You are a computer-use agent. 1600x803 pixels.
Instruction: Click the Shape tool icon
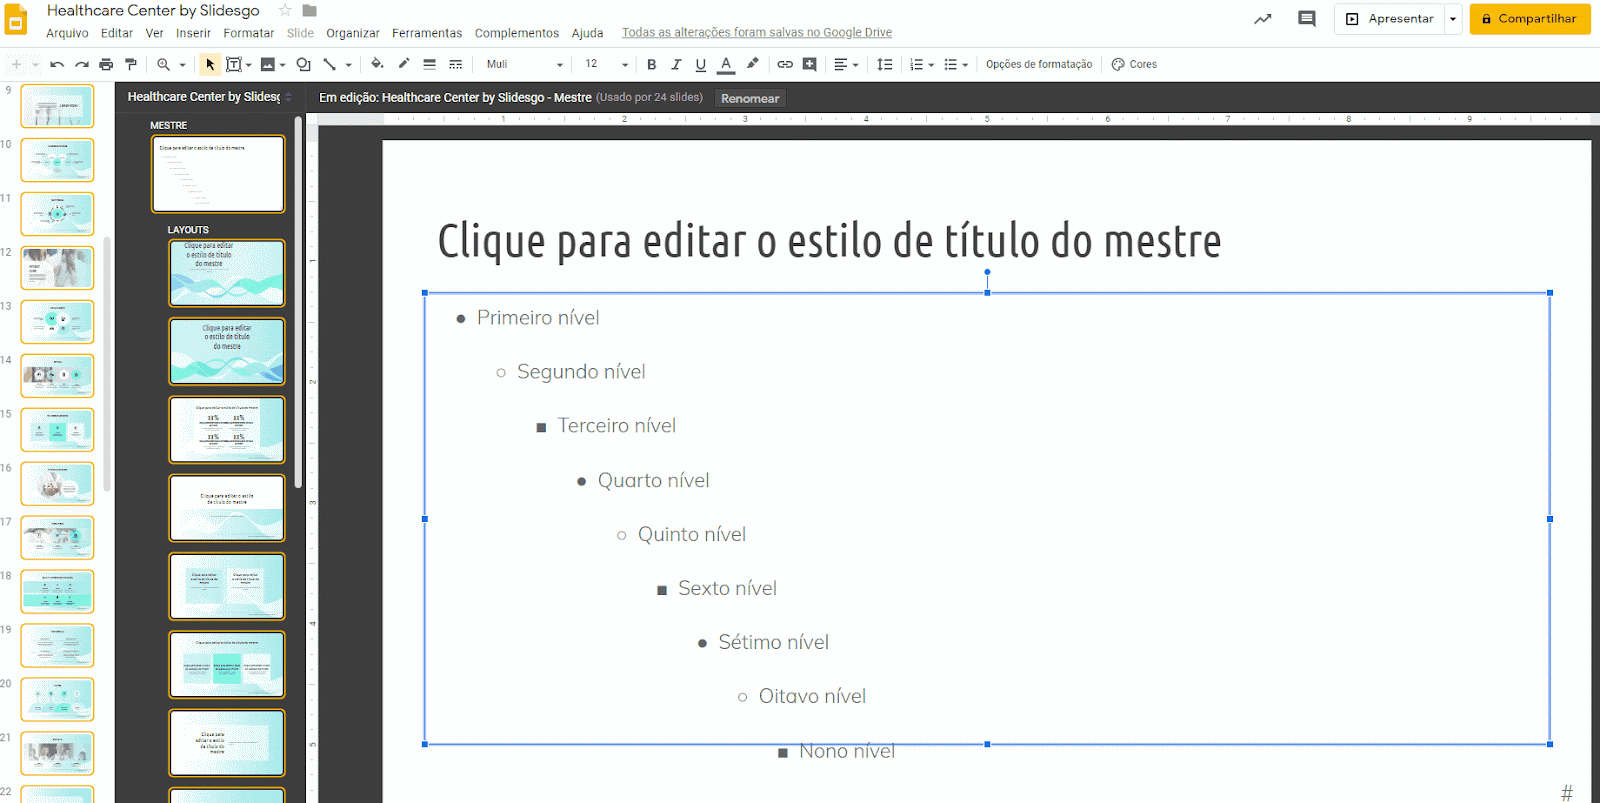tap(303, 64)
